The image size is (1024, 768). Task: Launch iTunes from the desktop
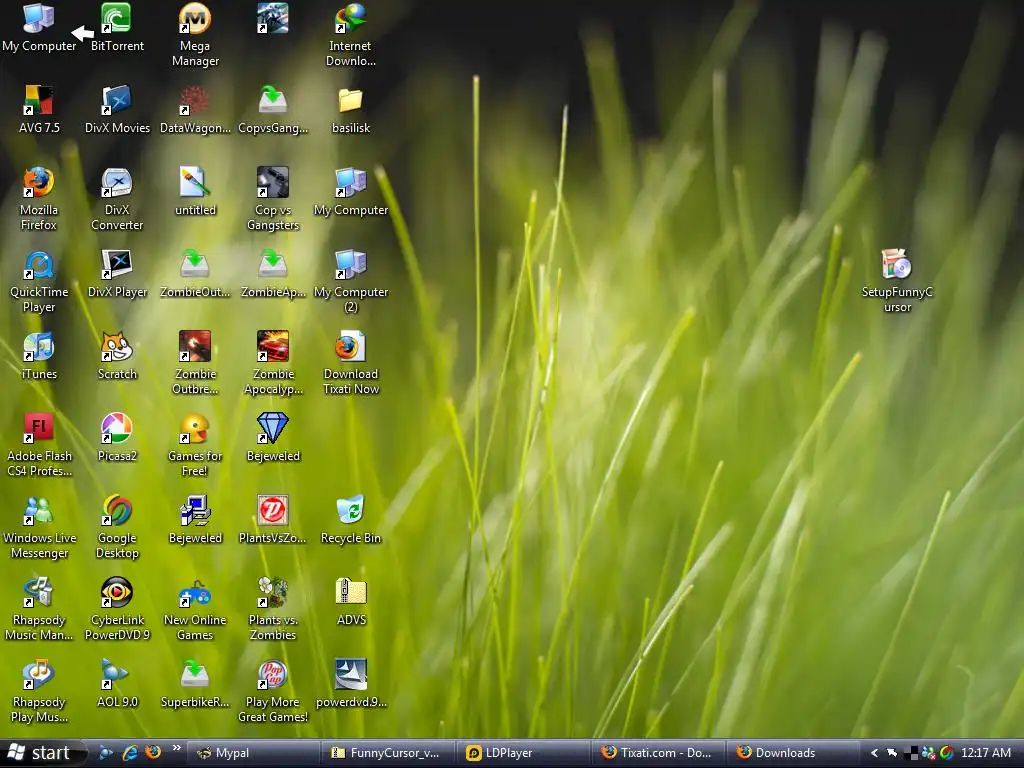point(39,356)
